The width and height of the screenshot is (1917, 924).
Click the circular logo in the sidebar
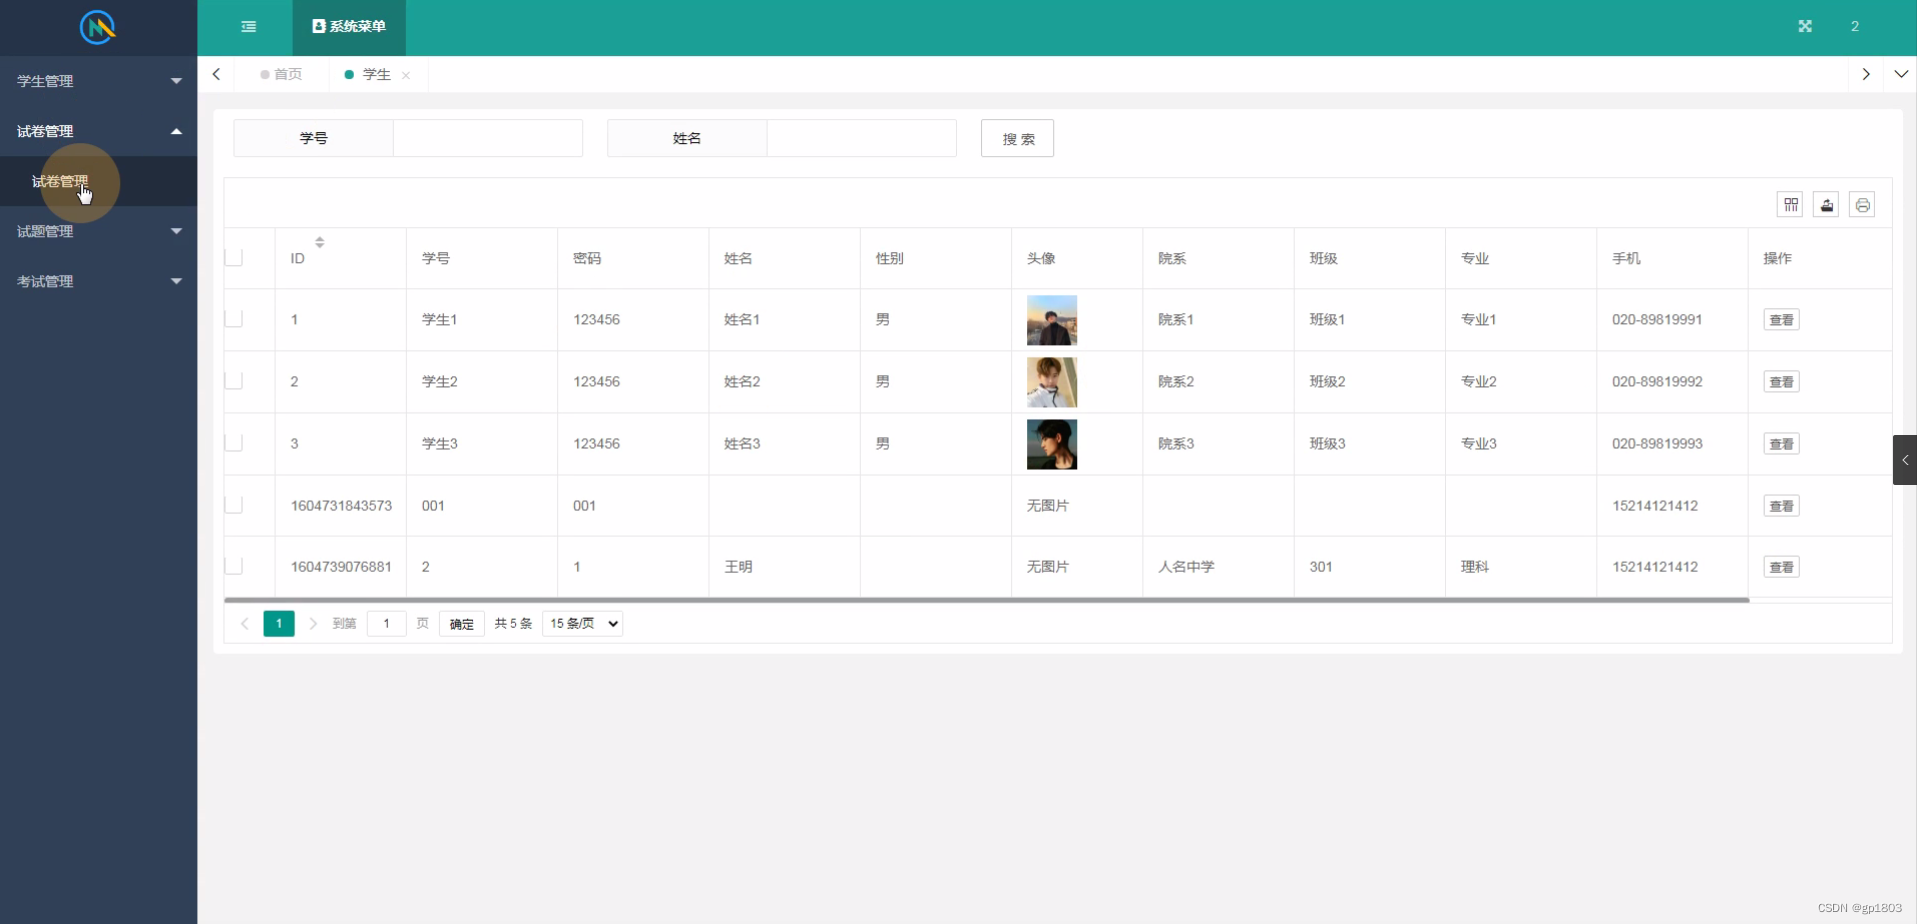tap(97, 27)
